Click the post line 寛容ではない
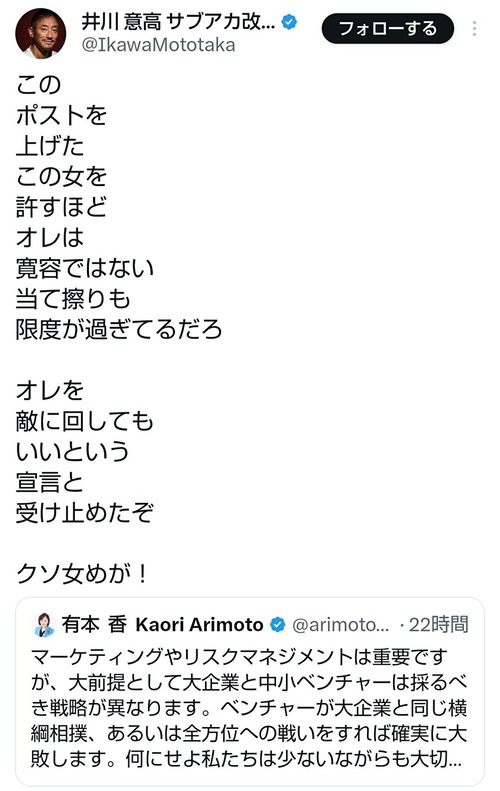Screen dimensions: 500x791 point(85,268)
